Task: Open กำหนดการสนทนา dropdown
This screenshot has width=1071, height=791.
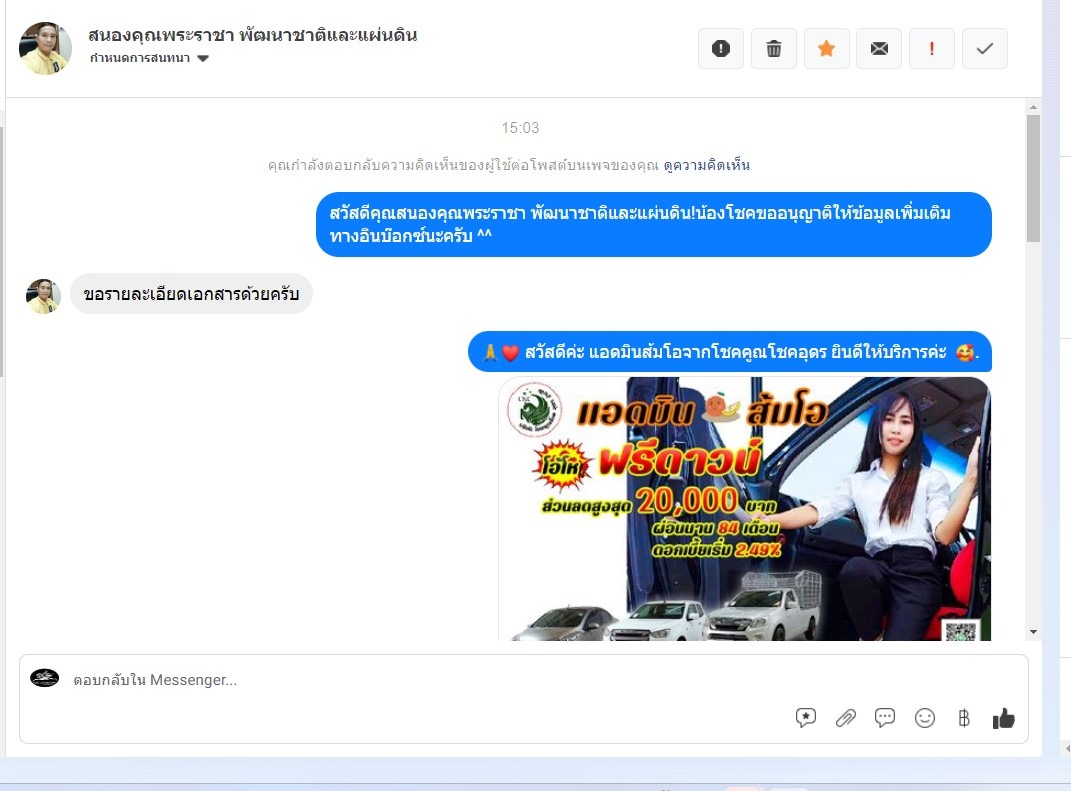Action: point(149,58)
